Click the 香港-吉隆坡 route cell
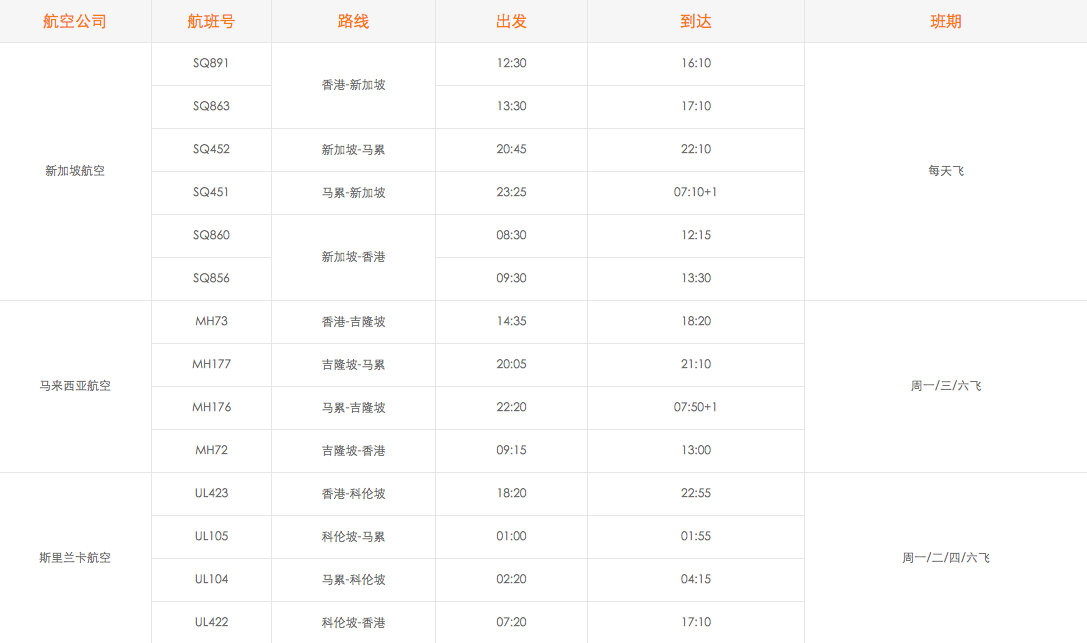Screen dimensions: 1087x643 tap(354, 322)
